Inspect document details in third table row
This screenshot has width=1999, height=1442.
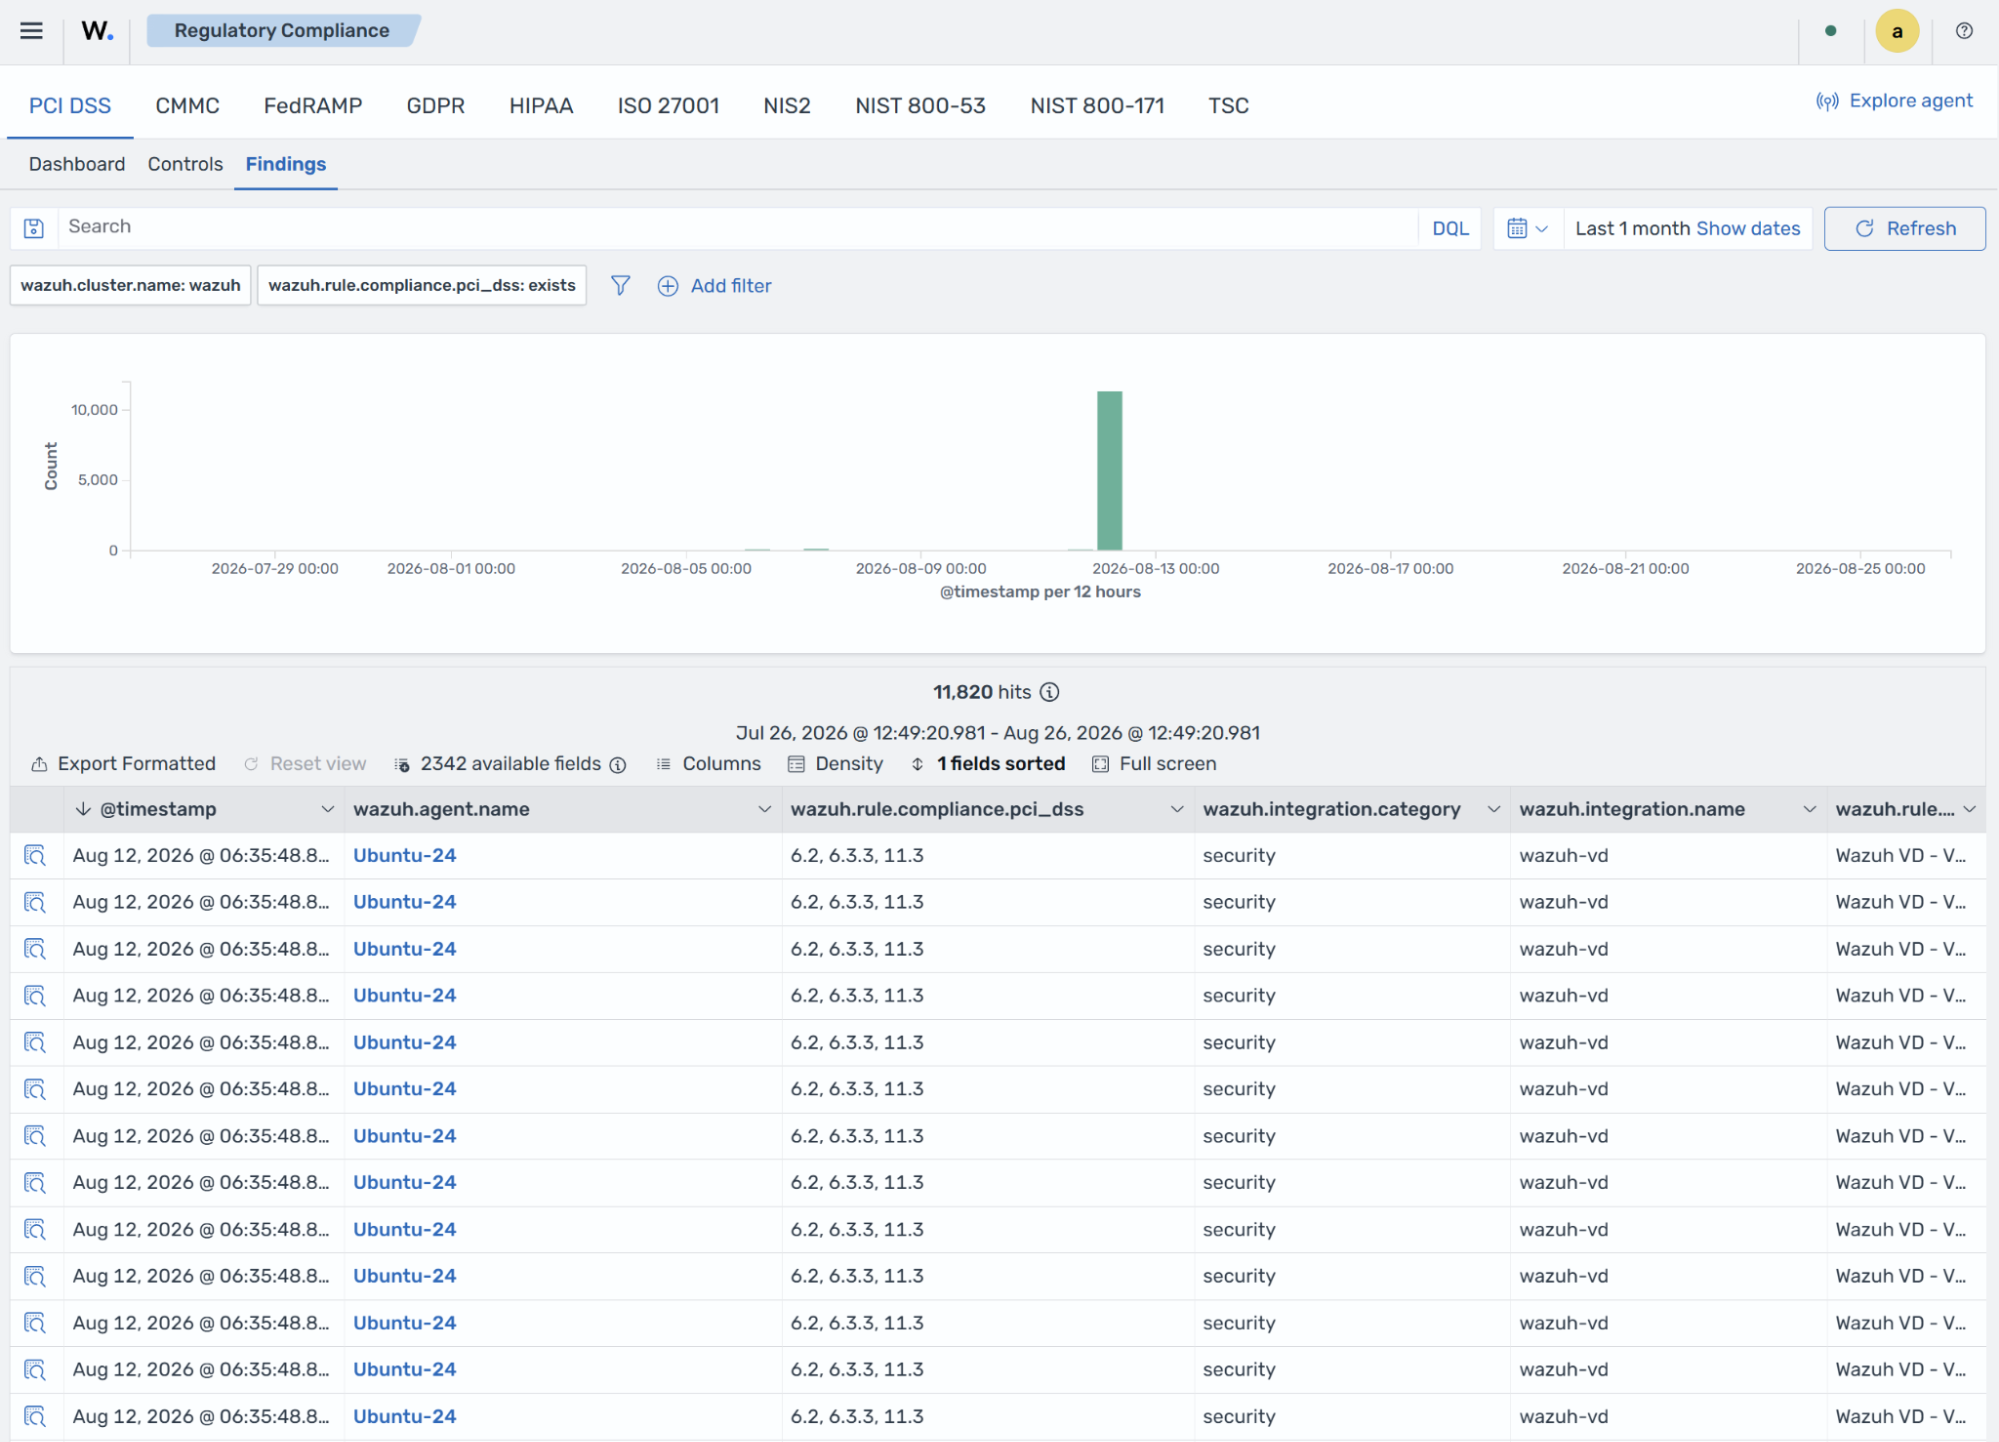35,949
